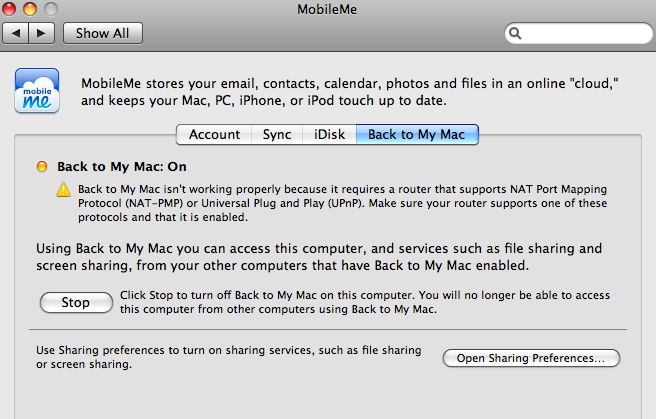Switch to the Account tab
Image resolution: width=656 pixels, height=419 pixels.
click(x=214, y=134)
